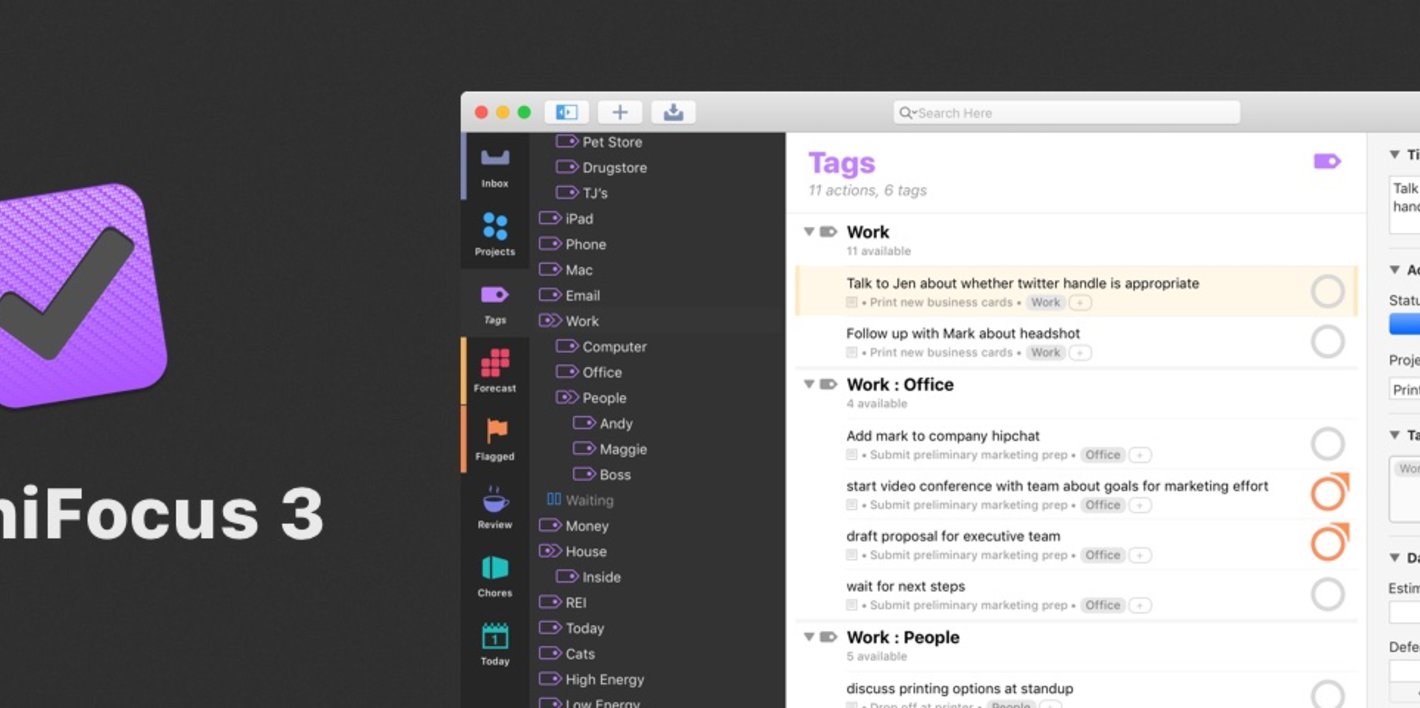This screenshot has width=1420, height=708.
Task: Click Office tag pill under 'wait for next steps'
Action: (1103, 605)
